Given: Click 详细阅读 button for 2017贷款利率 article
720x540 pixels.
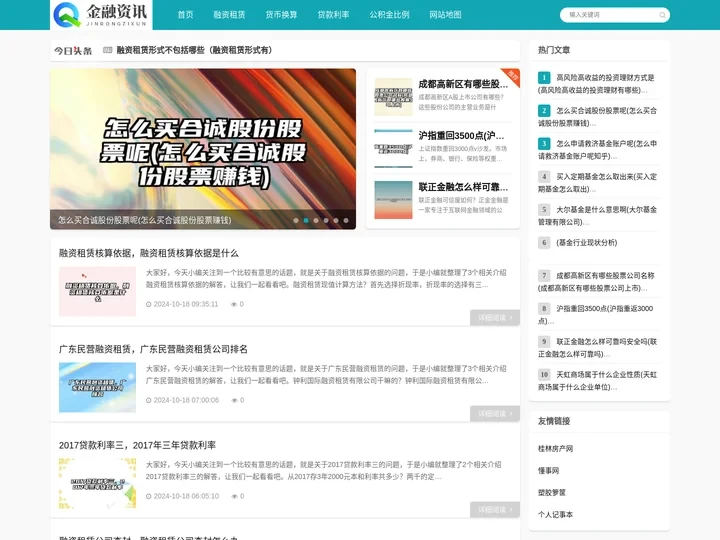Looking at the screenshot, I should point(495,510).
